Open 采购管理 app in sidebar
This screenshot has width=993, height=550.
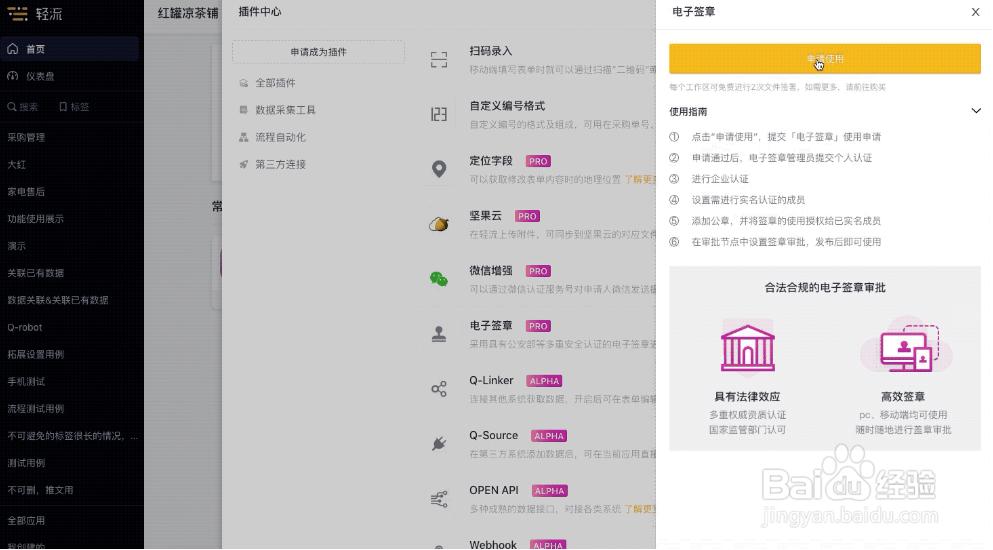[26, 138]
